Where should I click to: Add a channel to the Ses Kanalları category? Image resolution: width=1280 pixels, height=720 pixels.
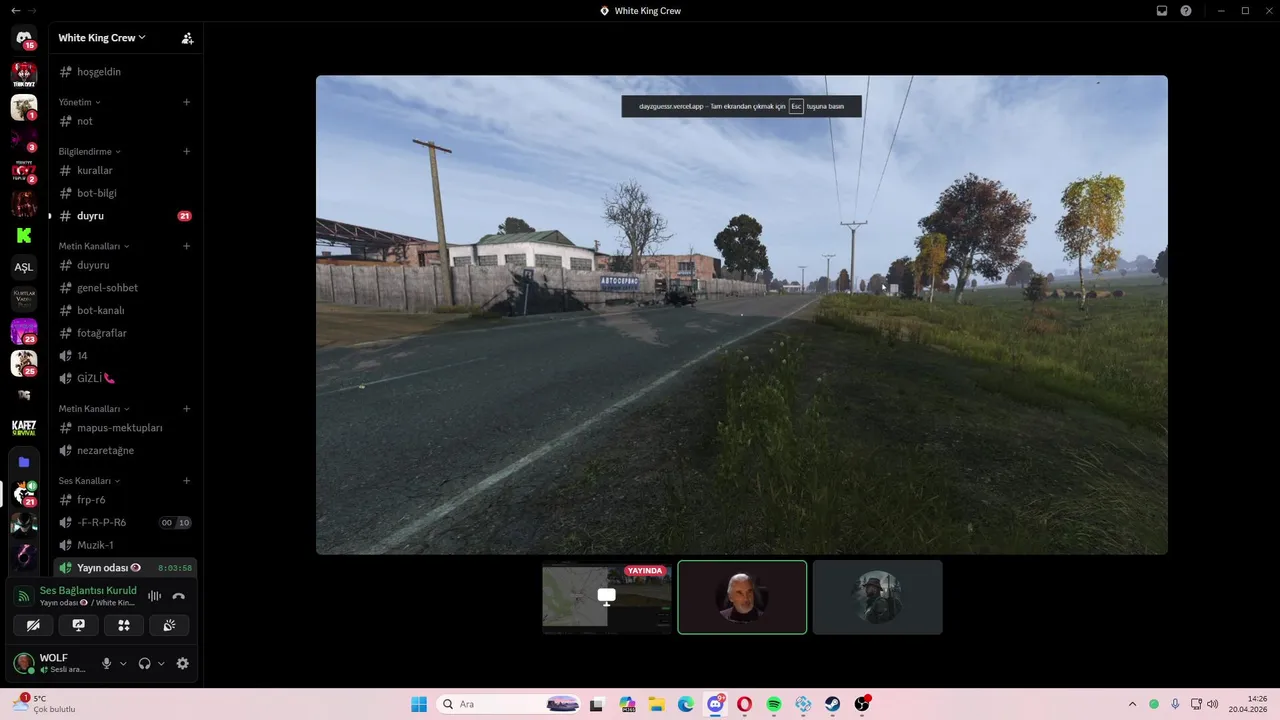187,481
